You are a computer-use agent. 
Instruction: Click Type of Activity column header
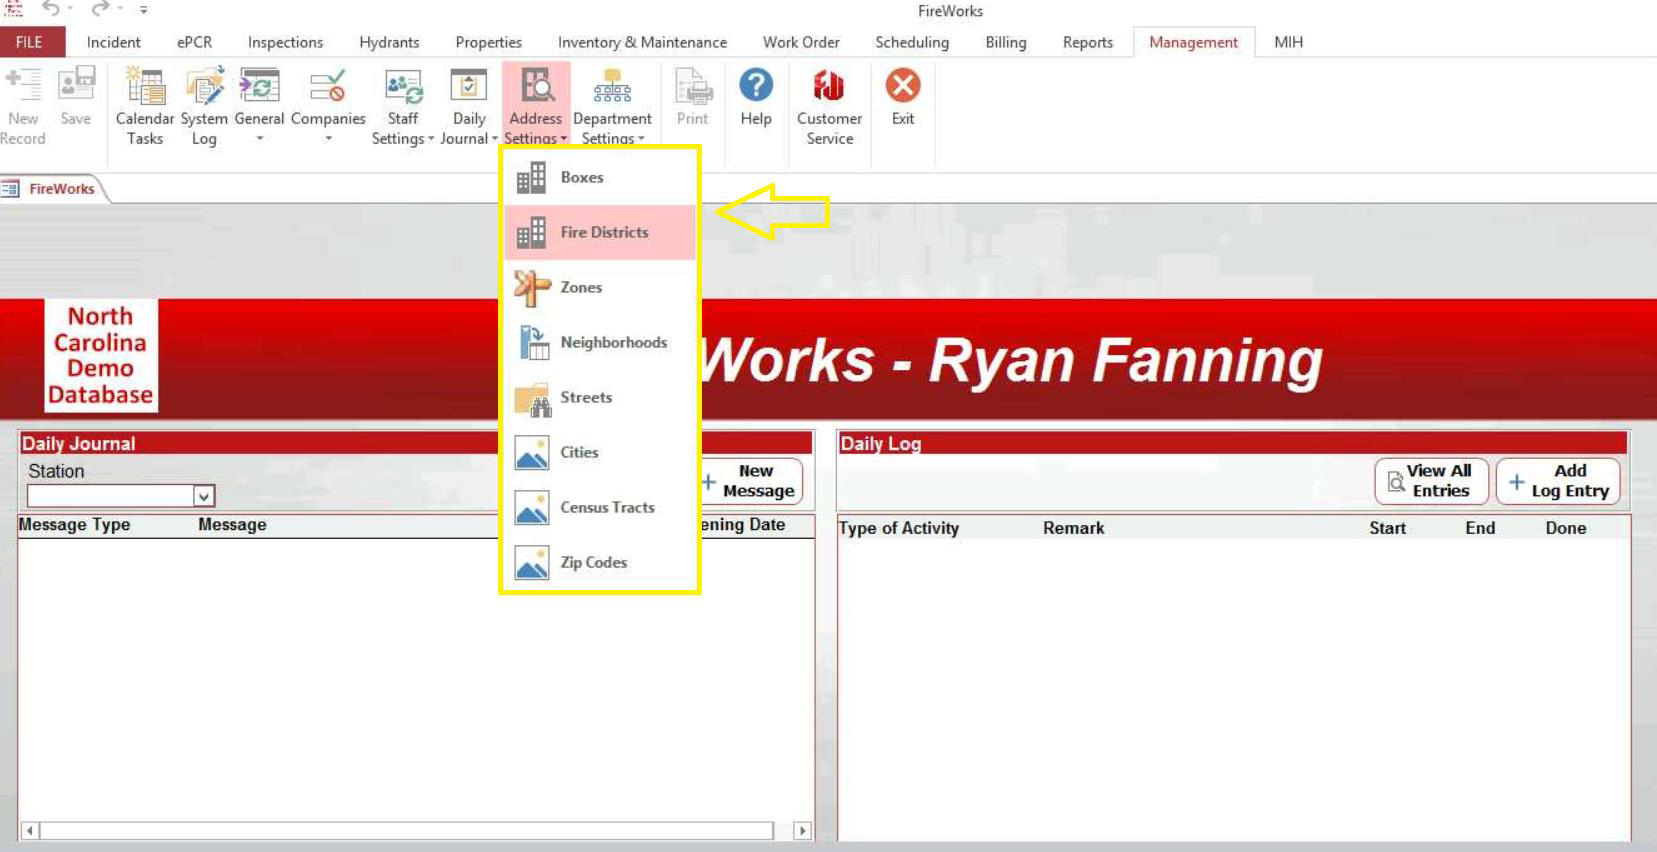(x=898, y=528)
